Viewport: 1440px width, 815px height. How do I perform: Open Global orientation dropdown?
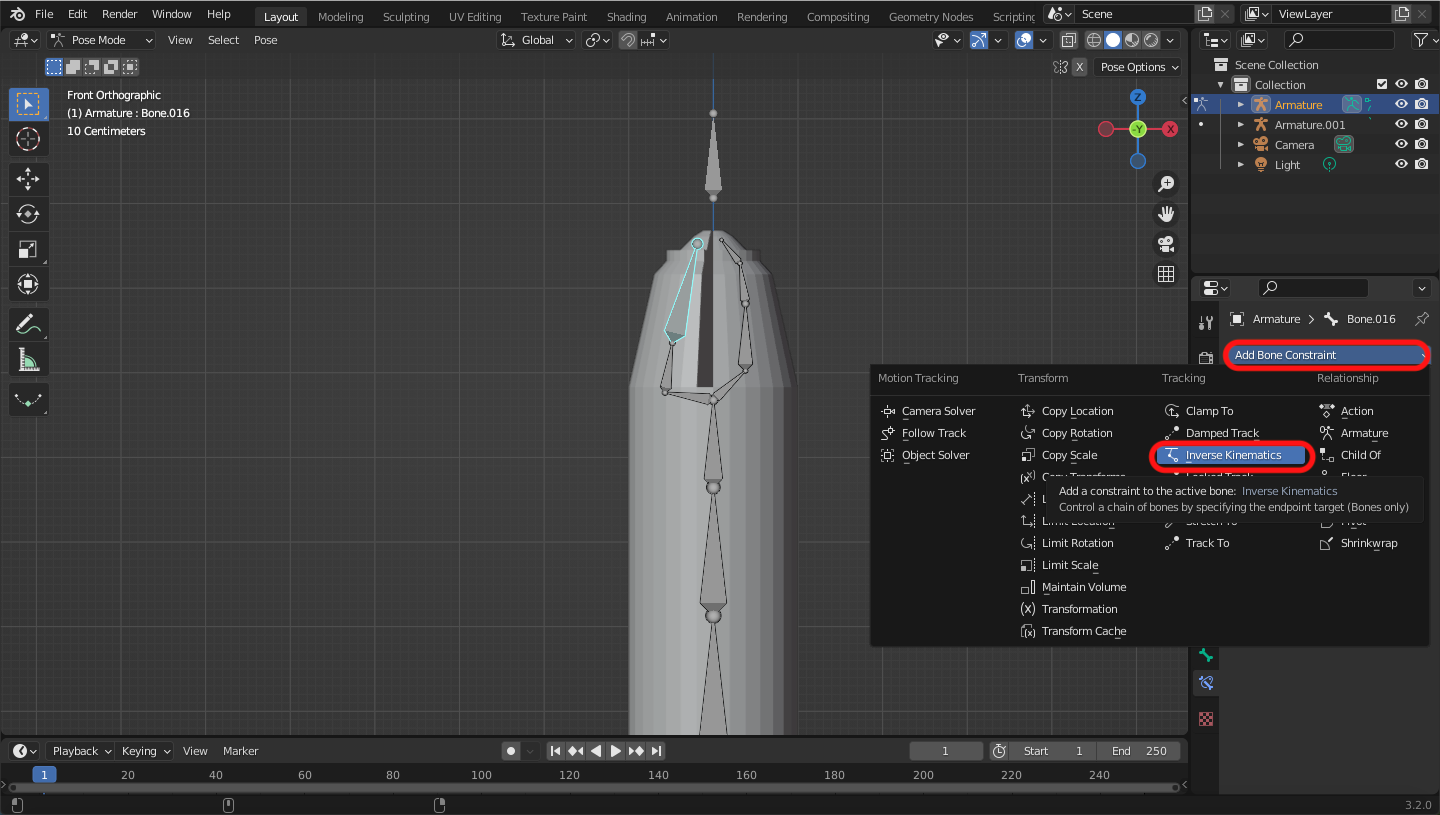pos(537,40)
